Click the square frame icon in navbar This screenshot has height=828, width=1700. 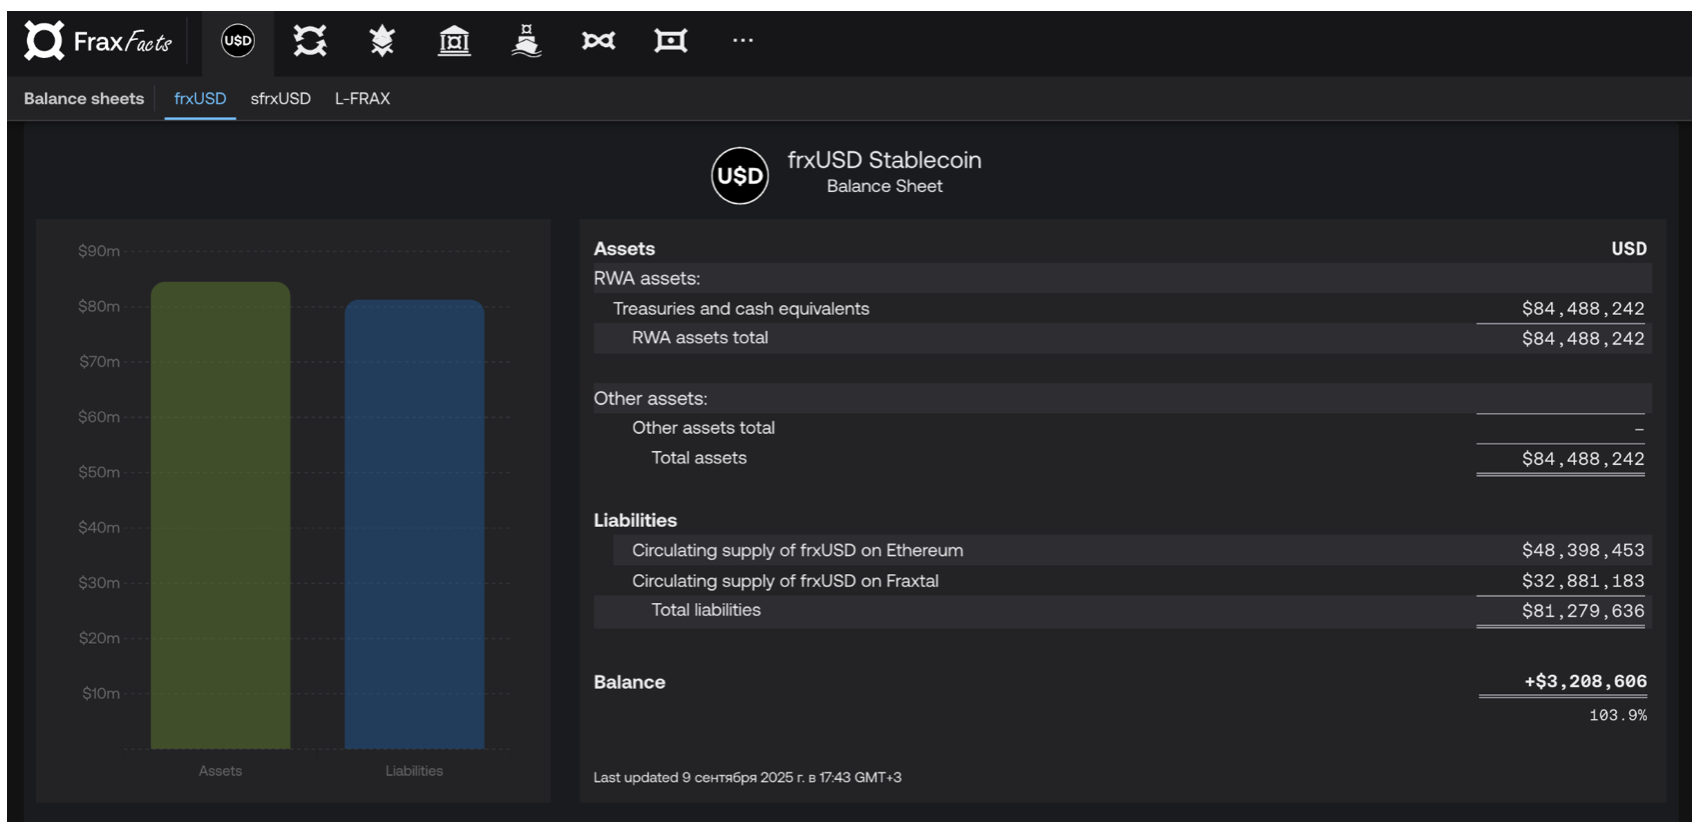[x=670, y=41]
